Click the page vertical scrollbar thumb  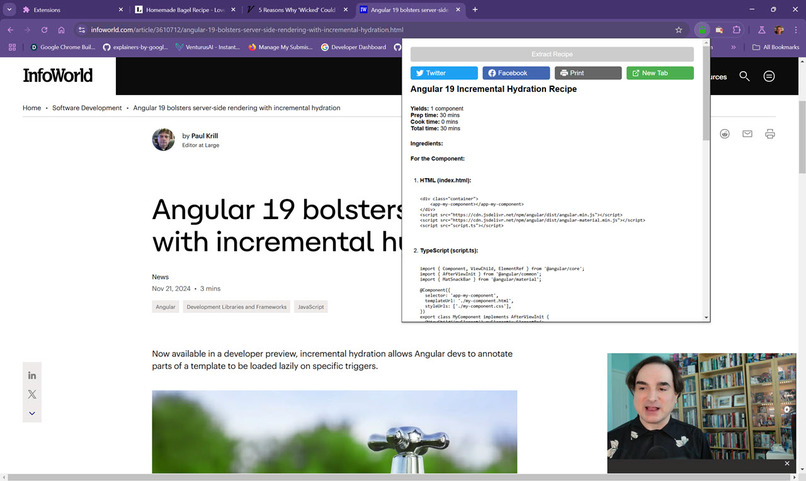802,138
